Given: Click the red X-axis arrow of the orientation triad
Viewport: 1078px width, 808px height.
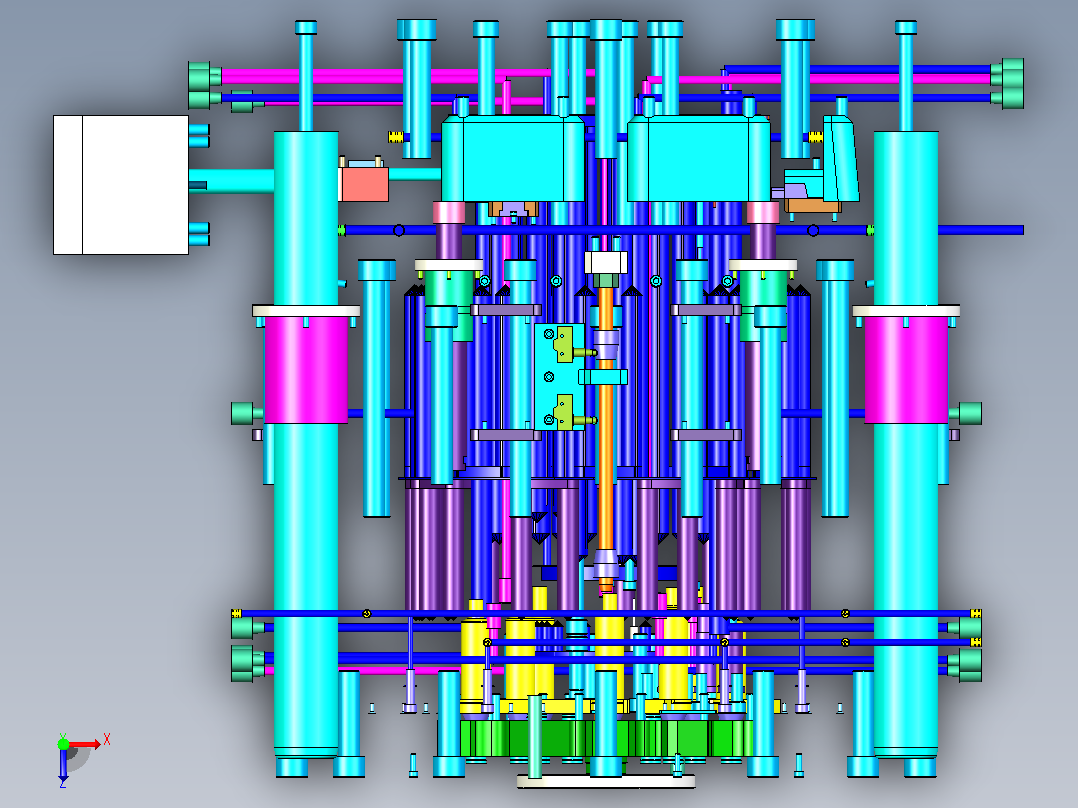Looking at the screenshot, I should pos(85,744).
